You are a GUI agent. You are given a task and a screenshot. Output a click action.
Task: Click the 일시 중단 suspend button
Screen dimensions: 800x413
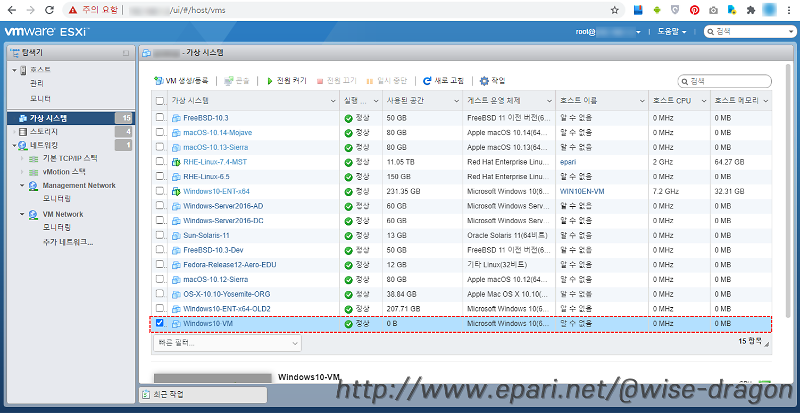tap(386, 81)
